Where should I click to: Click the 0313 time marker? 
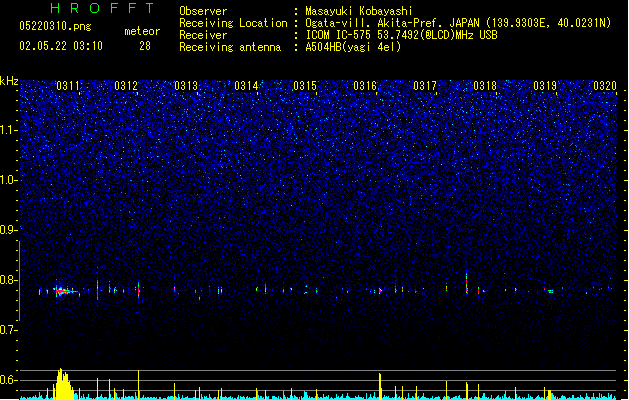pyautogui.click(x=186, y=85)
